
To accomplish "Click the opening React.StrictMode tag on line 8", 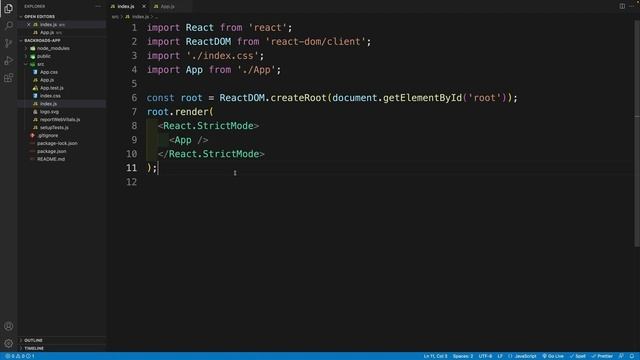I will 208,126.
